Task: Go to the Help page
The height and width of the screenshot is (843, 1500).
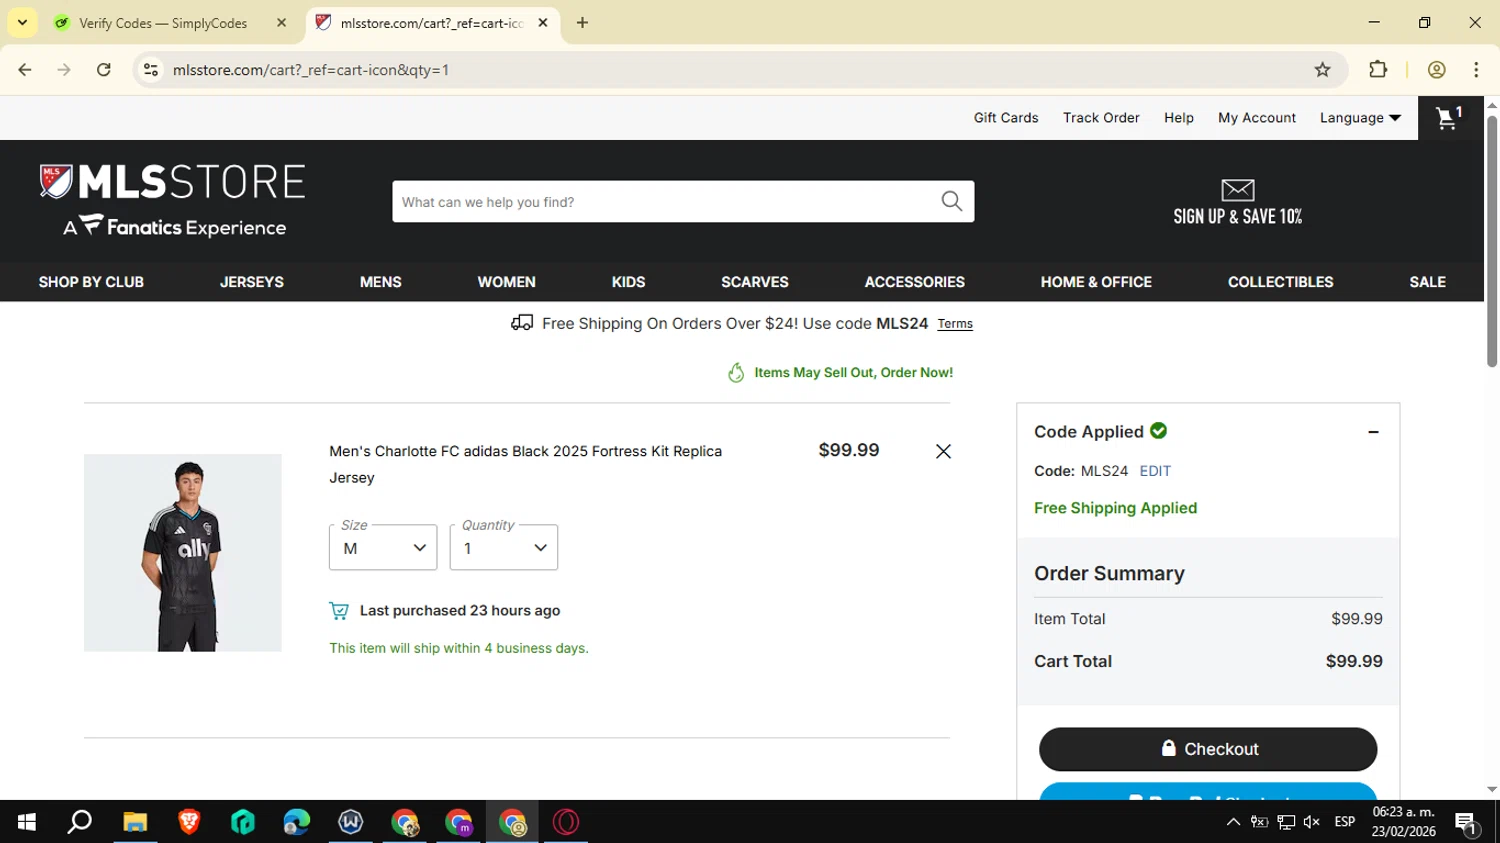Action: [x=1179, y=118]
